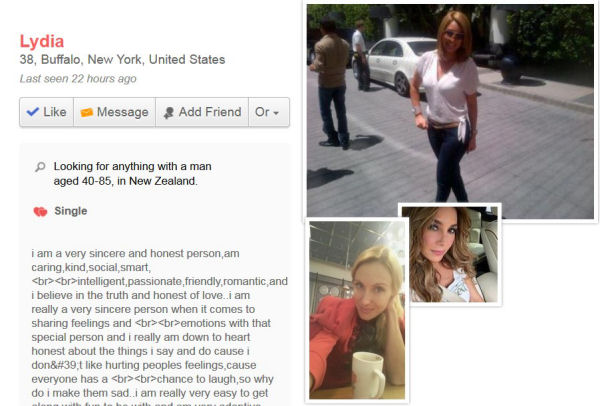The height and width of the screenshot is (406, 600).
Task: Open the car selfie thumbnail photo
Action: pyautogui.click(x=450, y=254)
